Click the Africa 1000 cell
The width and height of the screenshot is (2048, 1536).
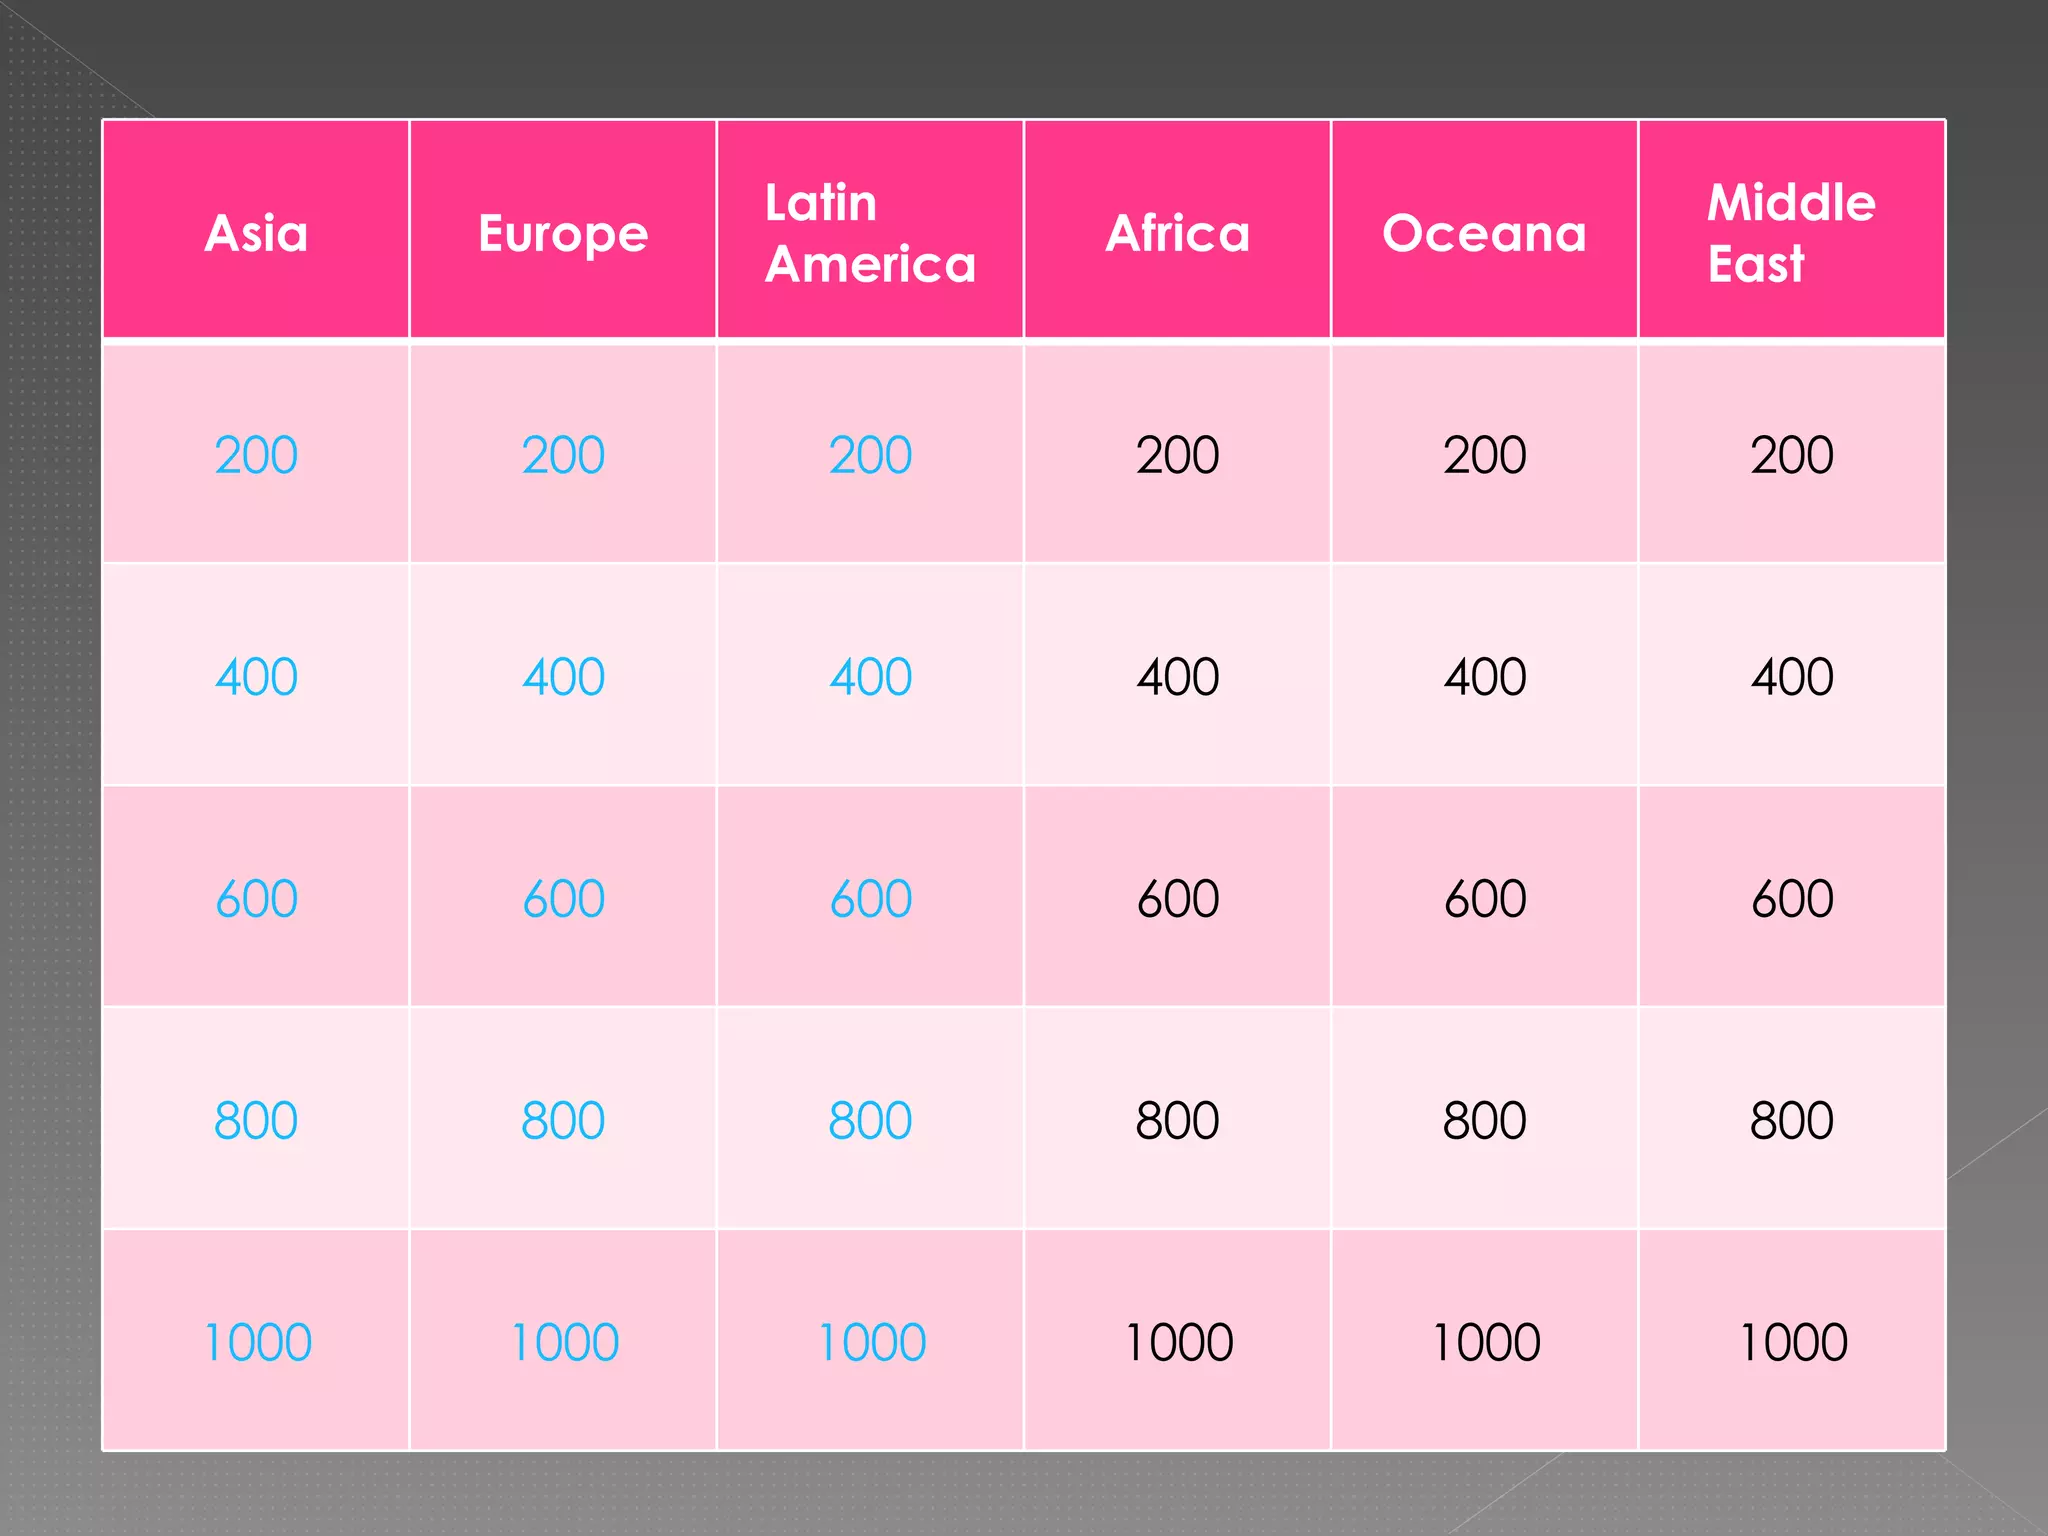1178,1342
